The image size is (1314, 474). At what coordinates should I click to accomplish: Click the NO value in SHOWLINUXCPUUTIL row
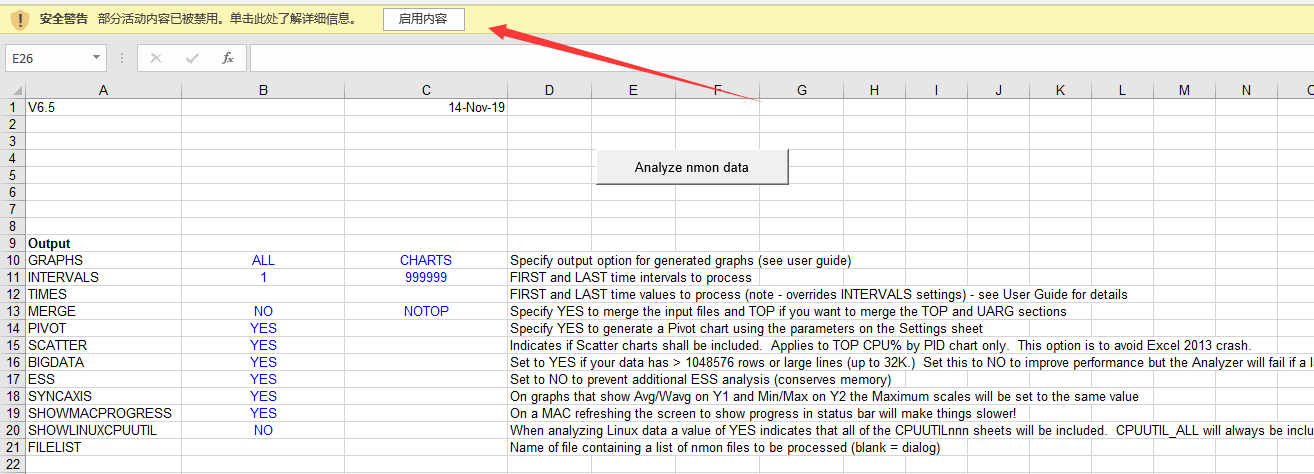point(263,430)
